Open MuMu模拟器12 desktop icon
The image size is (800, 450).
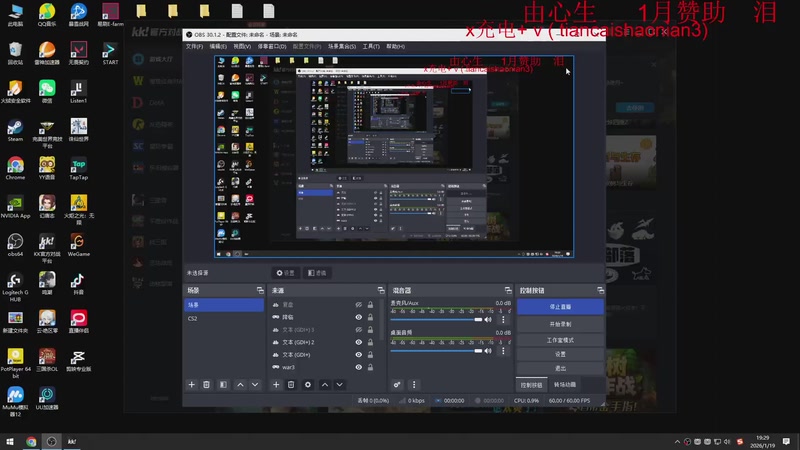click(x=15, y=402)
